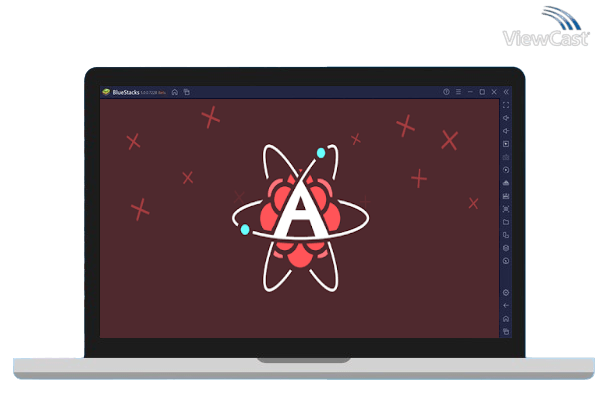The width and height of the screenshot is (602, 414).
Task: Toggle fullscreen mode in BlueStacks sidebar
Action: [506, 105]
